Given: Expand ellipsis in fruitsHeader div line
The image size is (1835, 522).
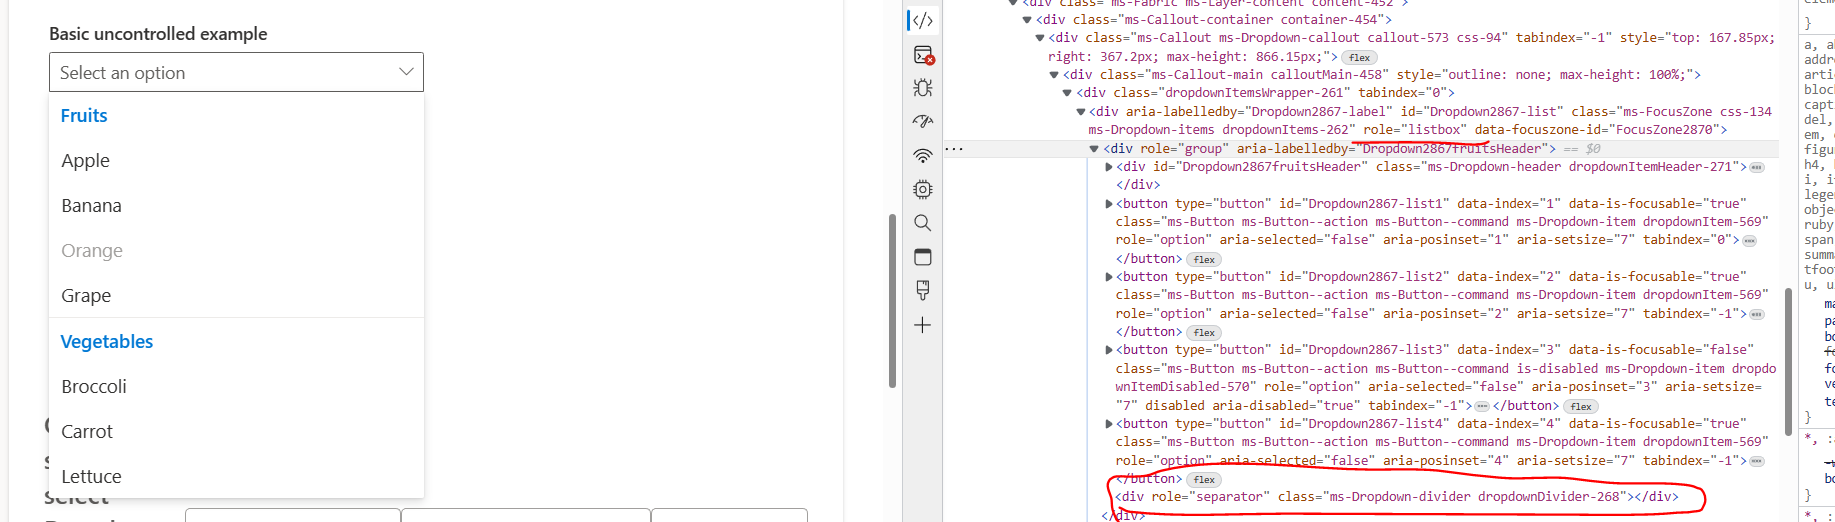Looking at the screenshot, I should coord(1757,167).
